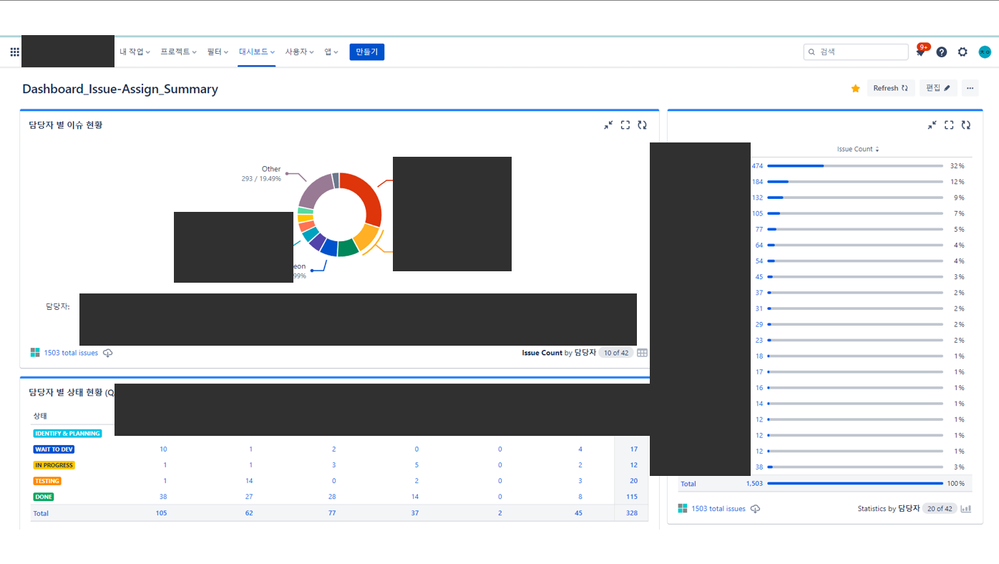Maximize the Issue Count statistics gadget
This screenshot has height=564, width=999.
pyautogui.click(x=949, y=126)
